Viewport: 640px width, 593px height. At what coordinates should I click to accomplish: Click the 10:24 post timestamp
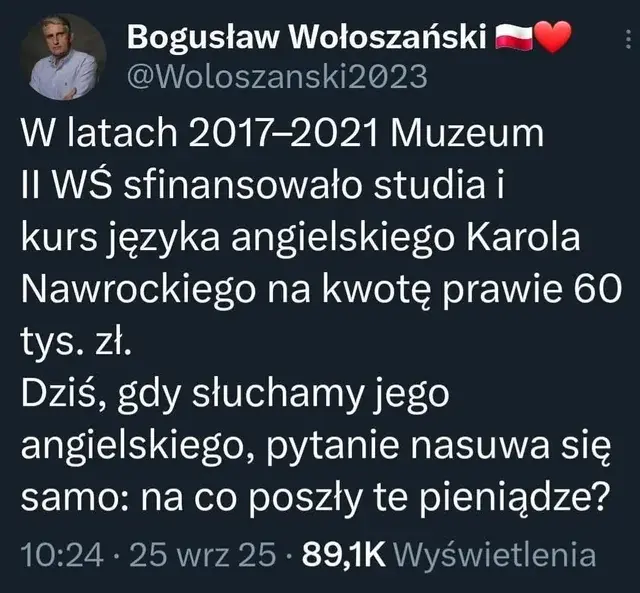click(62, 555)
